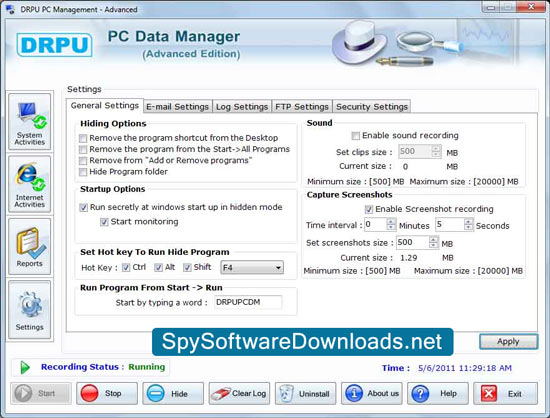Open the Reports clipboard icon
This screenshot has height=418, width=550.
coord(29,247)
